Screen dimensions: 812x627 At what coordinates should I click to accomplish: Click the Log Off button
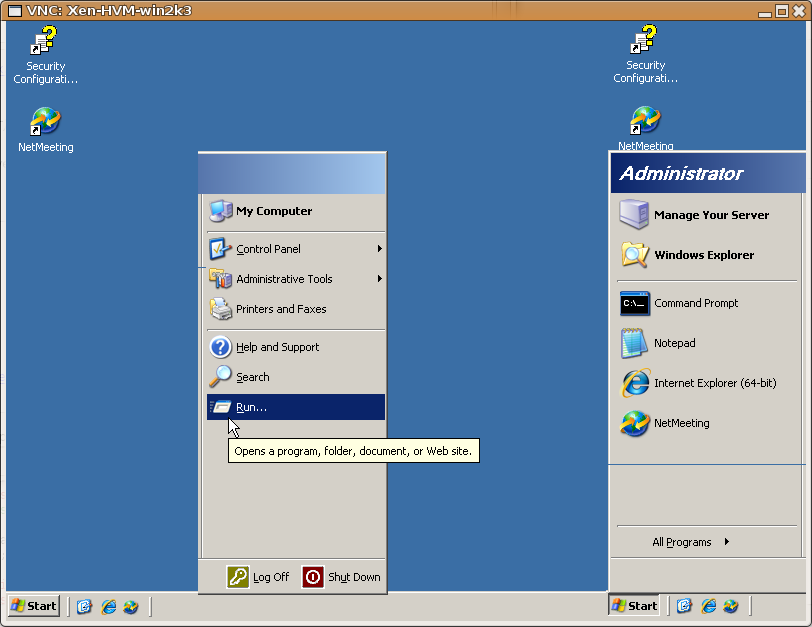tap(258, 577)
